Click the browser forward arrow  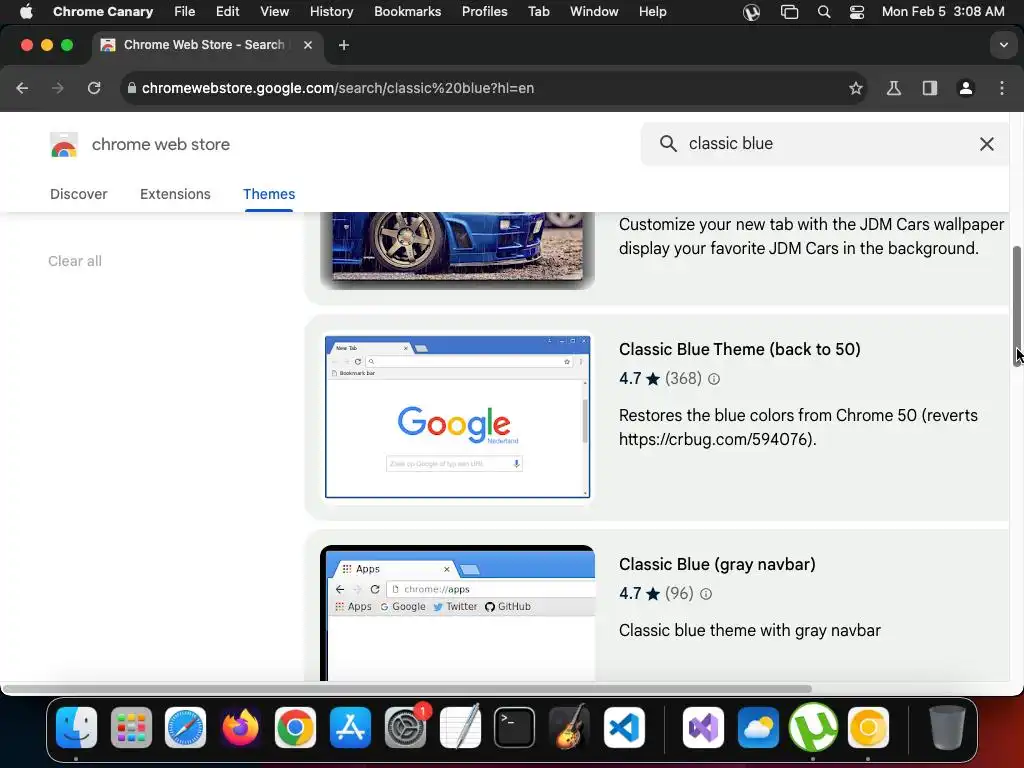(x=58, y=88)
